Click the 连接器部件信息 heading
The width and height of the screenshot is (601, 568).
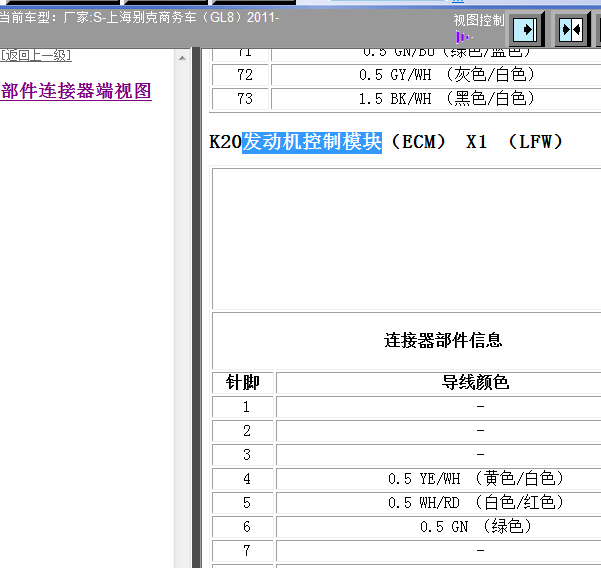443,340
